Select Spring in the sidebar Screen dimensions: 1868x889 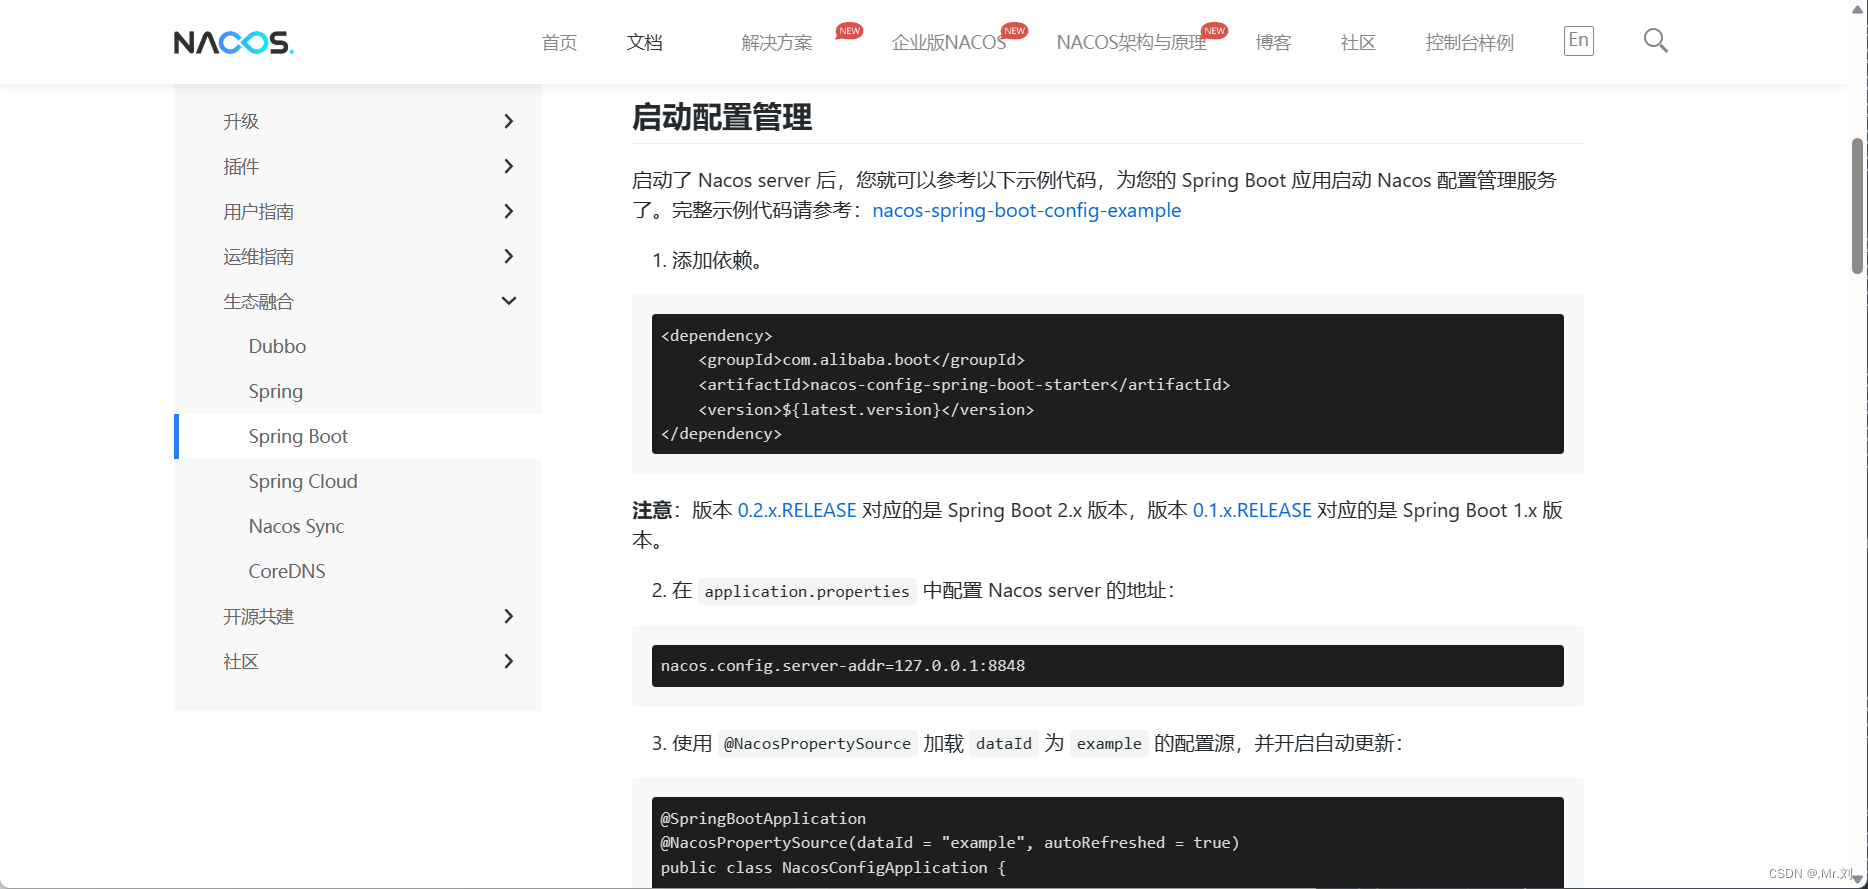point(276,391)
